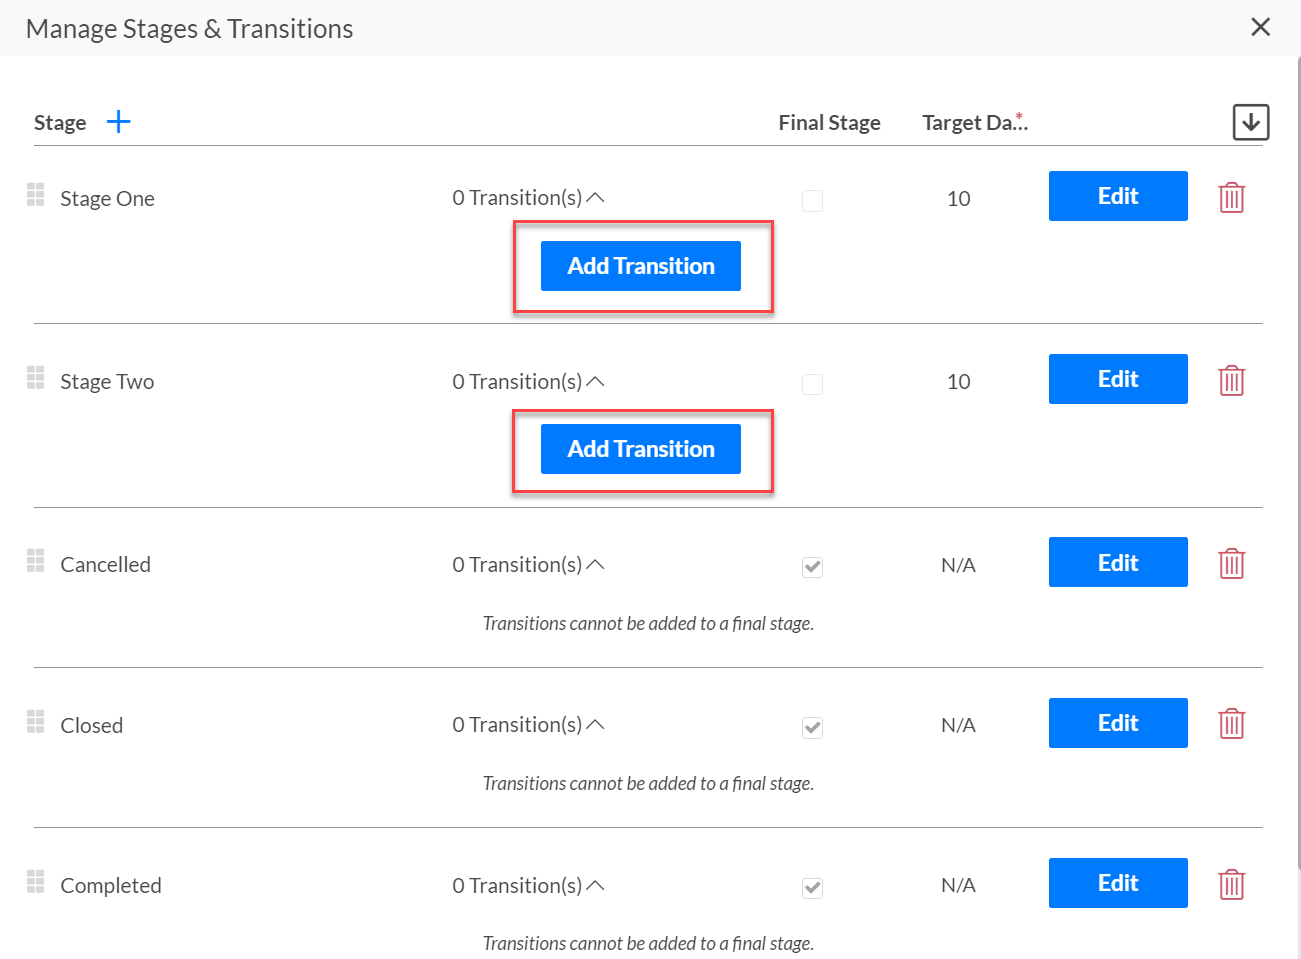Check Final Stage box for Stage One
This screenshot has width=1301, height=959.
tap(812, 201)
